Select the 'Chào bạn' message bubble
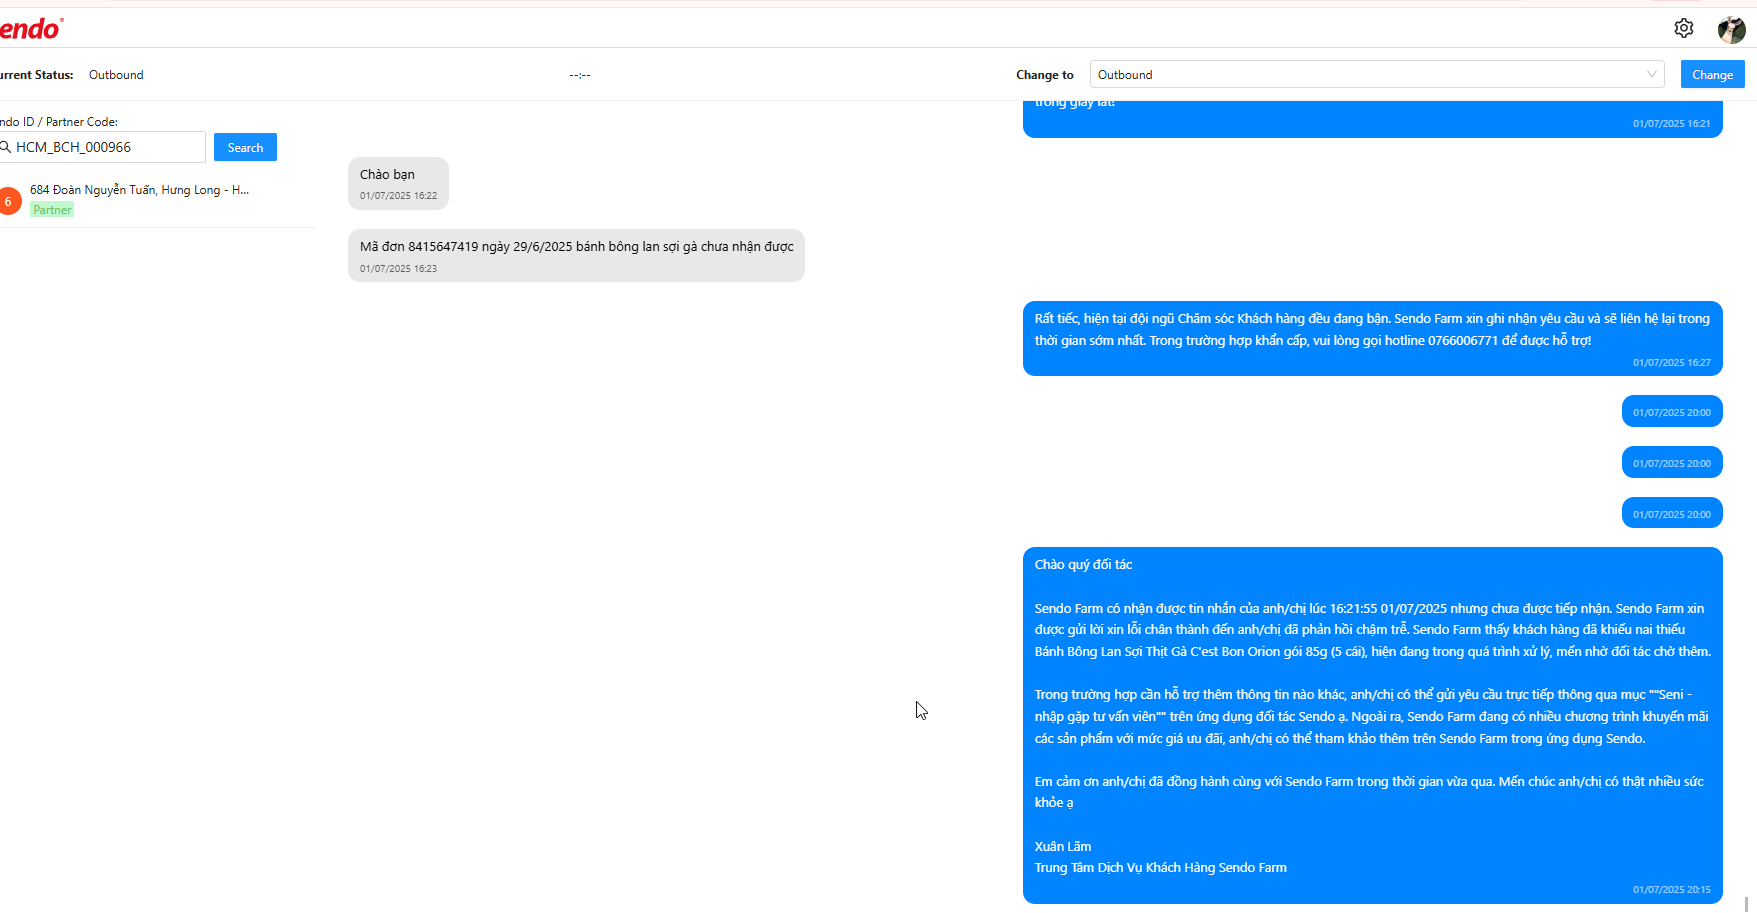Image resolution: width=1757 pixels, height=913 pixels. [x=398, y=183]
